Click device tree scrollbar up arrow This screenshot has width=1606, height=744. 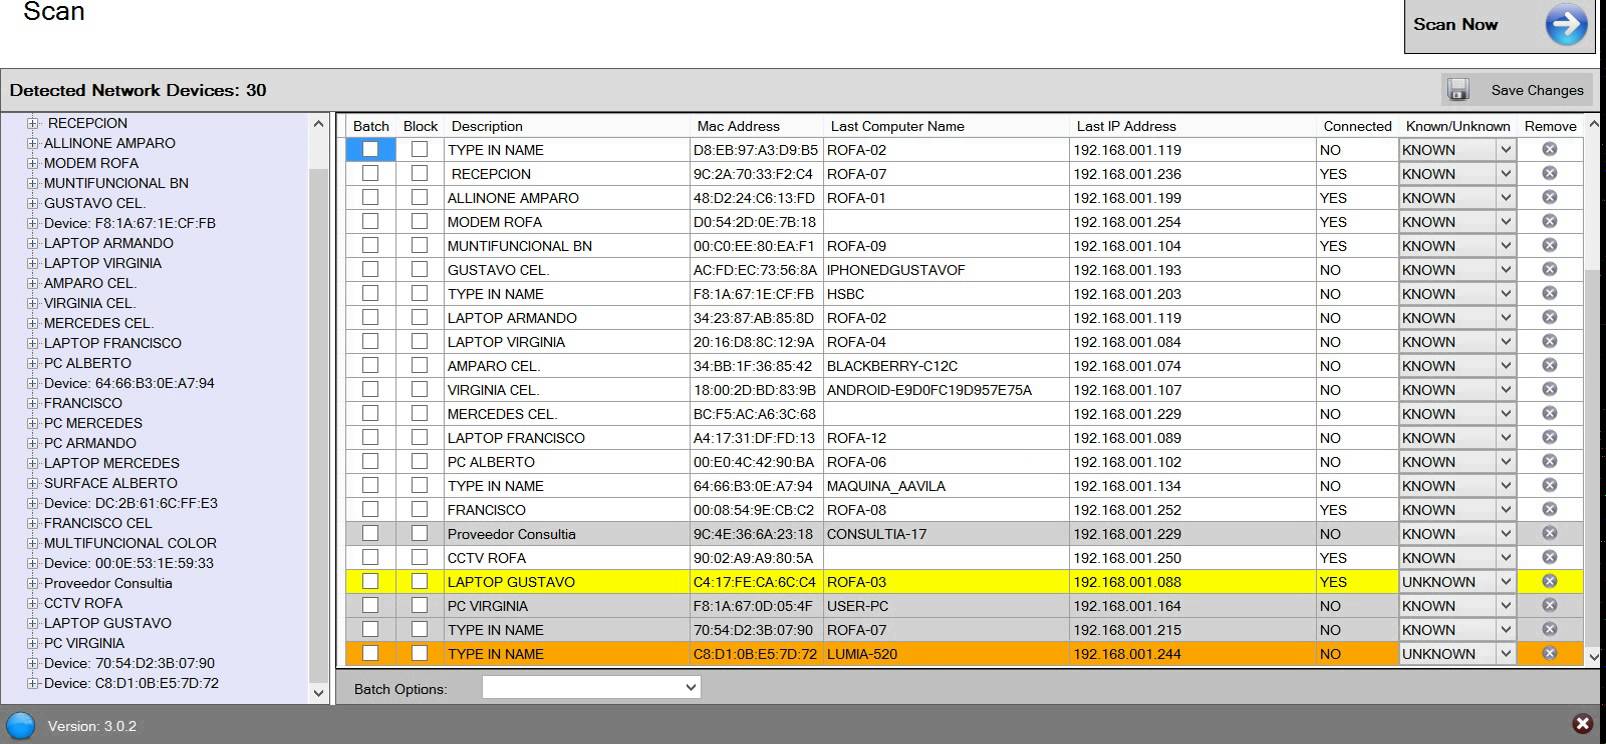[318, 124]
